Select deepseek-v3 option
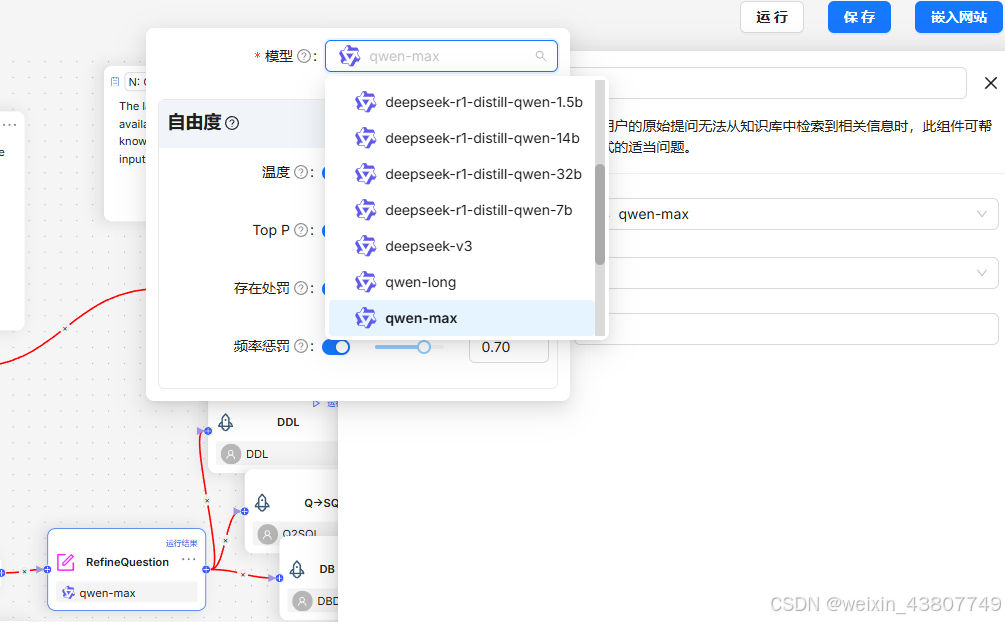The width and height of the screenshot is (1005, 622). click(461, 246)
